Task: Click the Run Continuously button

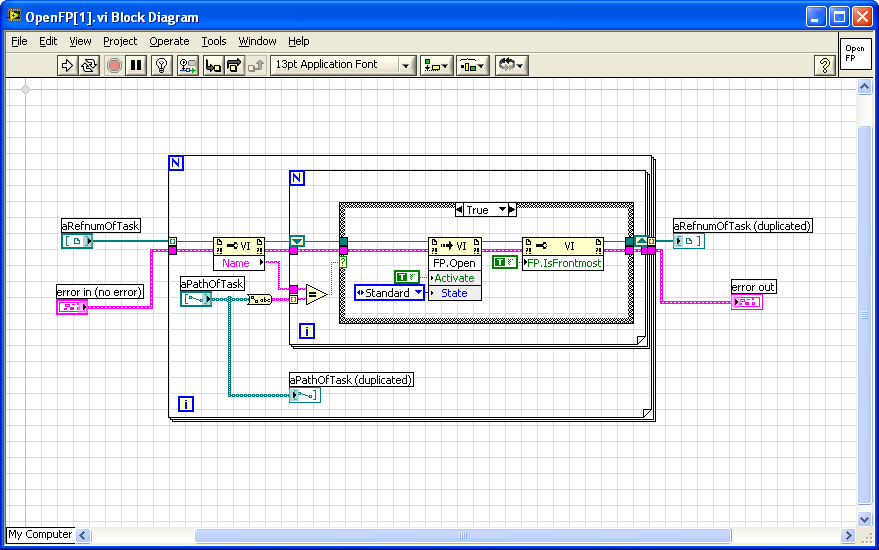Action: [89, 65]
